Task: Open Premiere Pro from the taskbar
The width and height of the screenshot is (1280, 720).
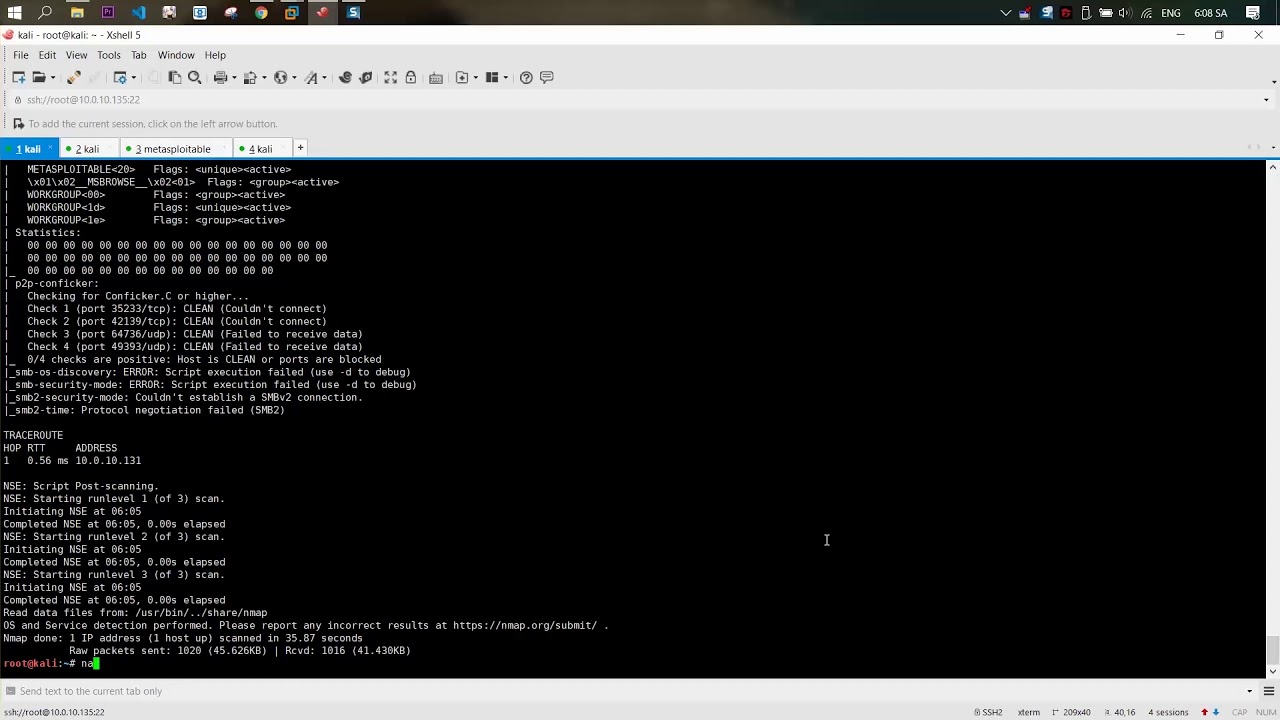Action: coord(108,12)
